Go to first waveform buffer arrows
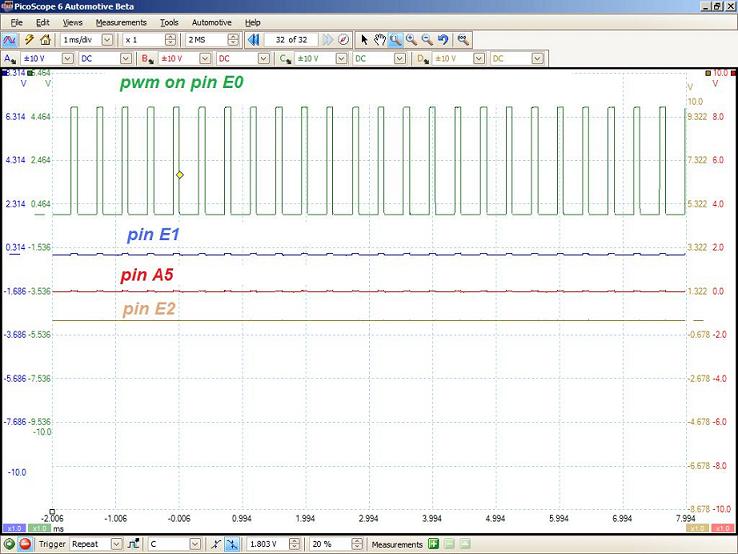This screenshot has width=738, height=554. 254,40
